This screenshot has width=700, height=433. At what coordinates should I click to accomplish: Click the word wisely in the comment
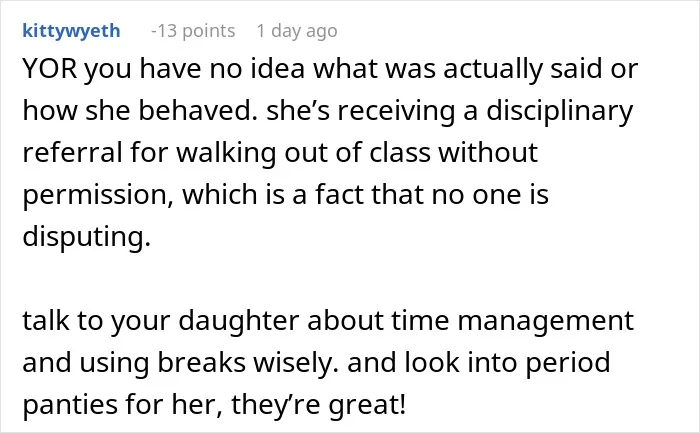(x=297, y=363)
